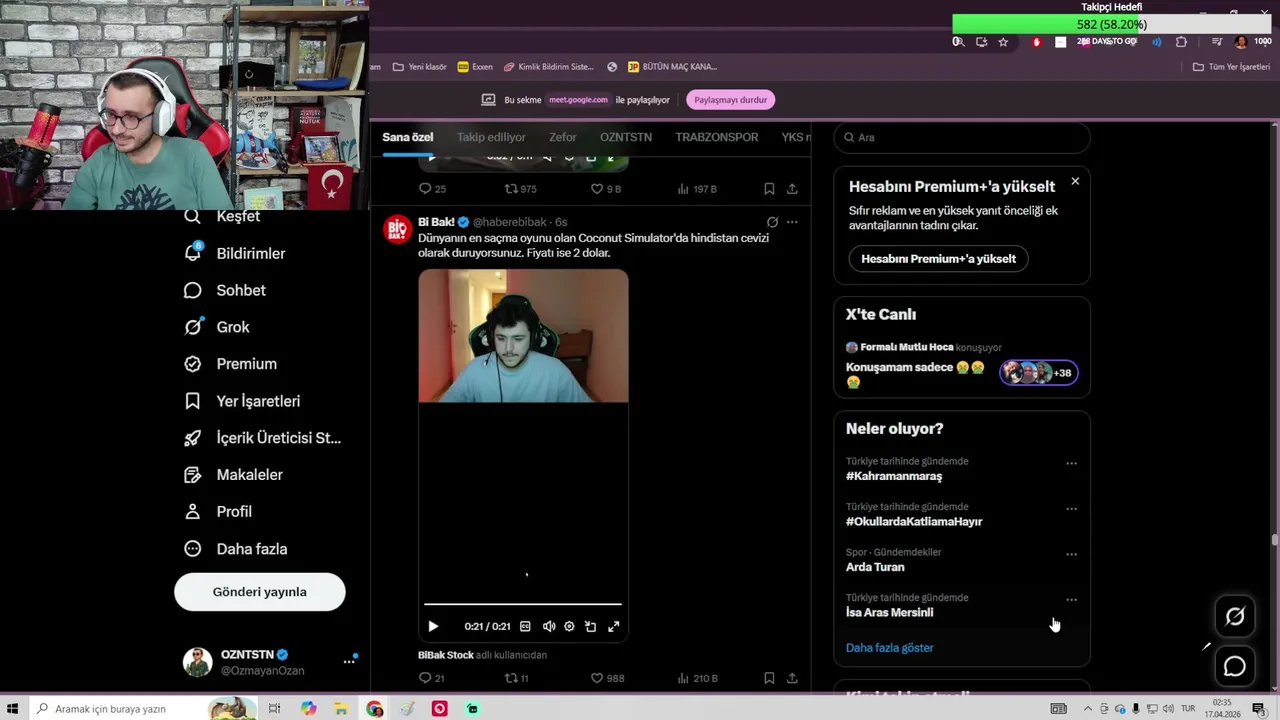The width and height of the screenshot is (1280, 720).
Task: Share the Bi Bak! post
Action: [x=792, y=678]
